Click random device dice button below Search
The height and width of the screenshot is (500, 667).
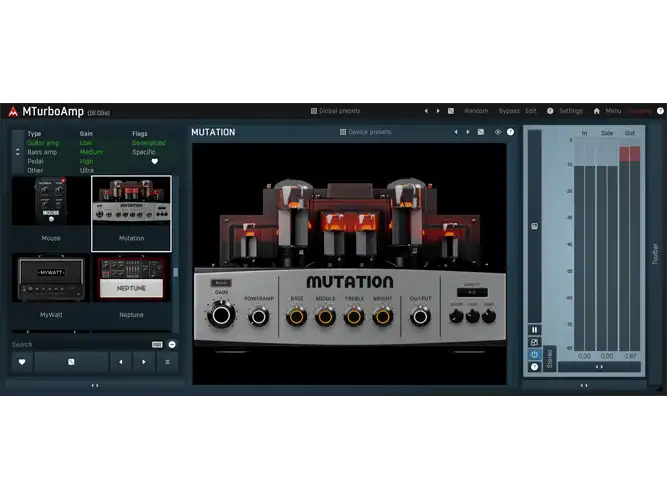coord(71,362)
